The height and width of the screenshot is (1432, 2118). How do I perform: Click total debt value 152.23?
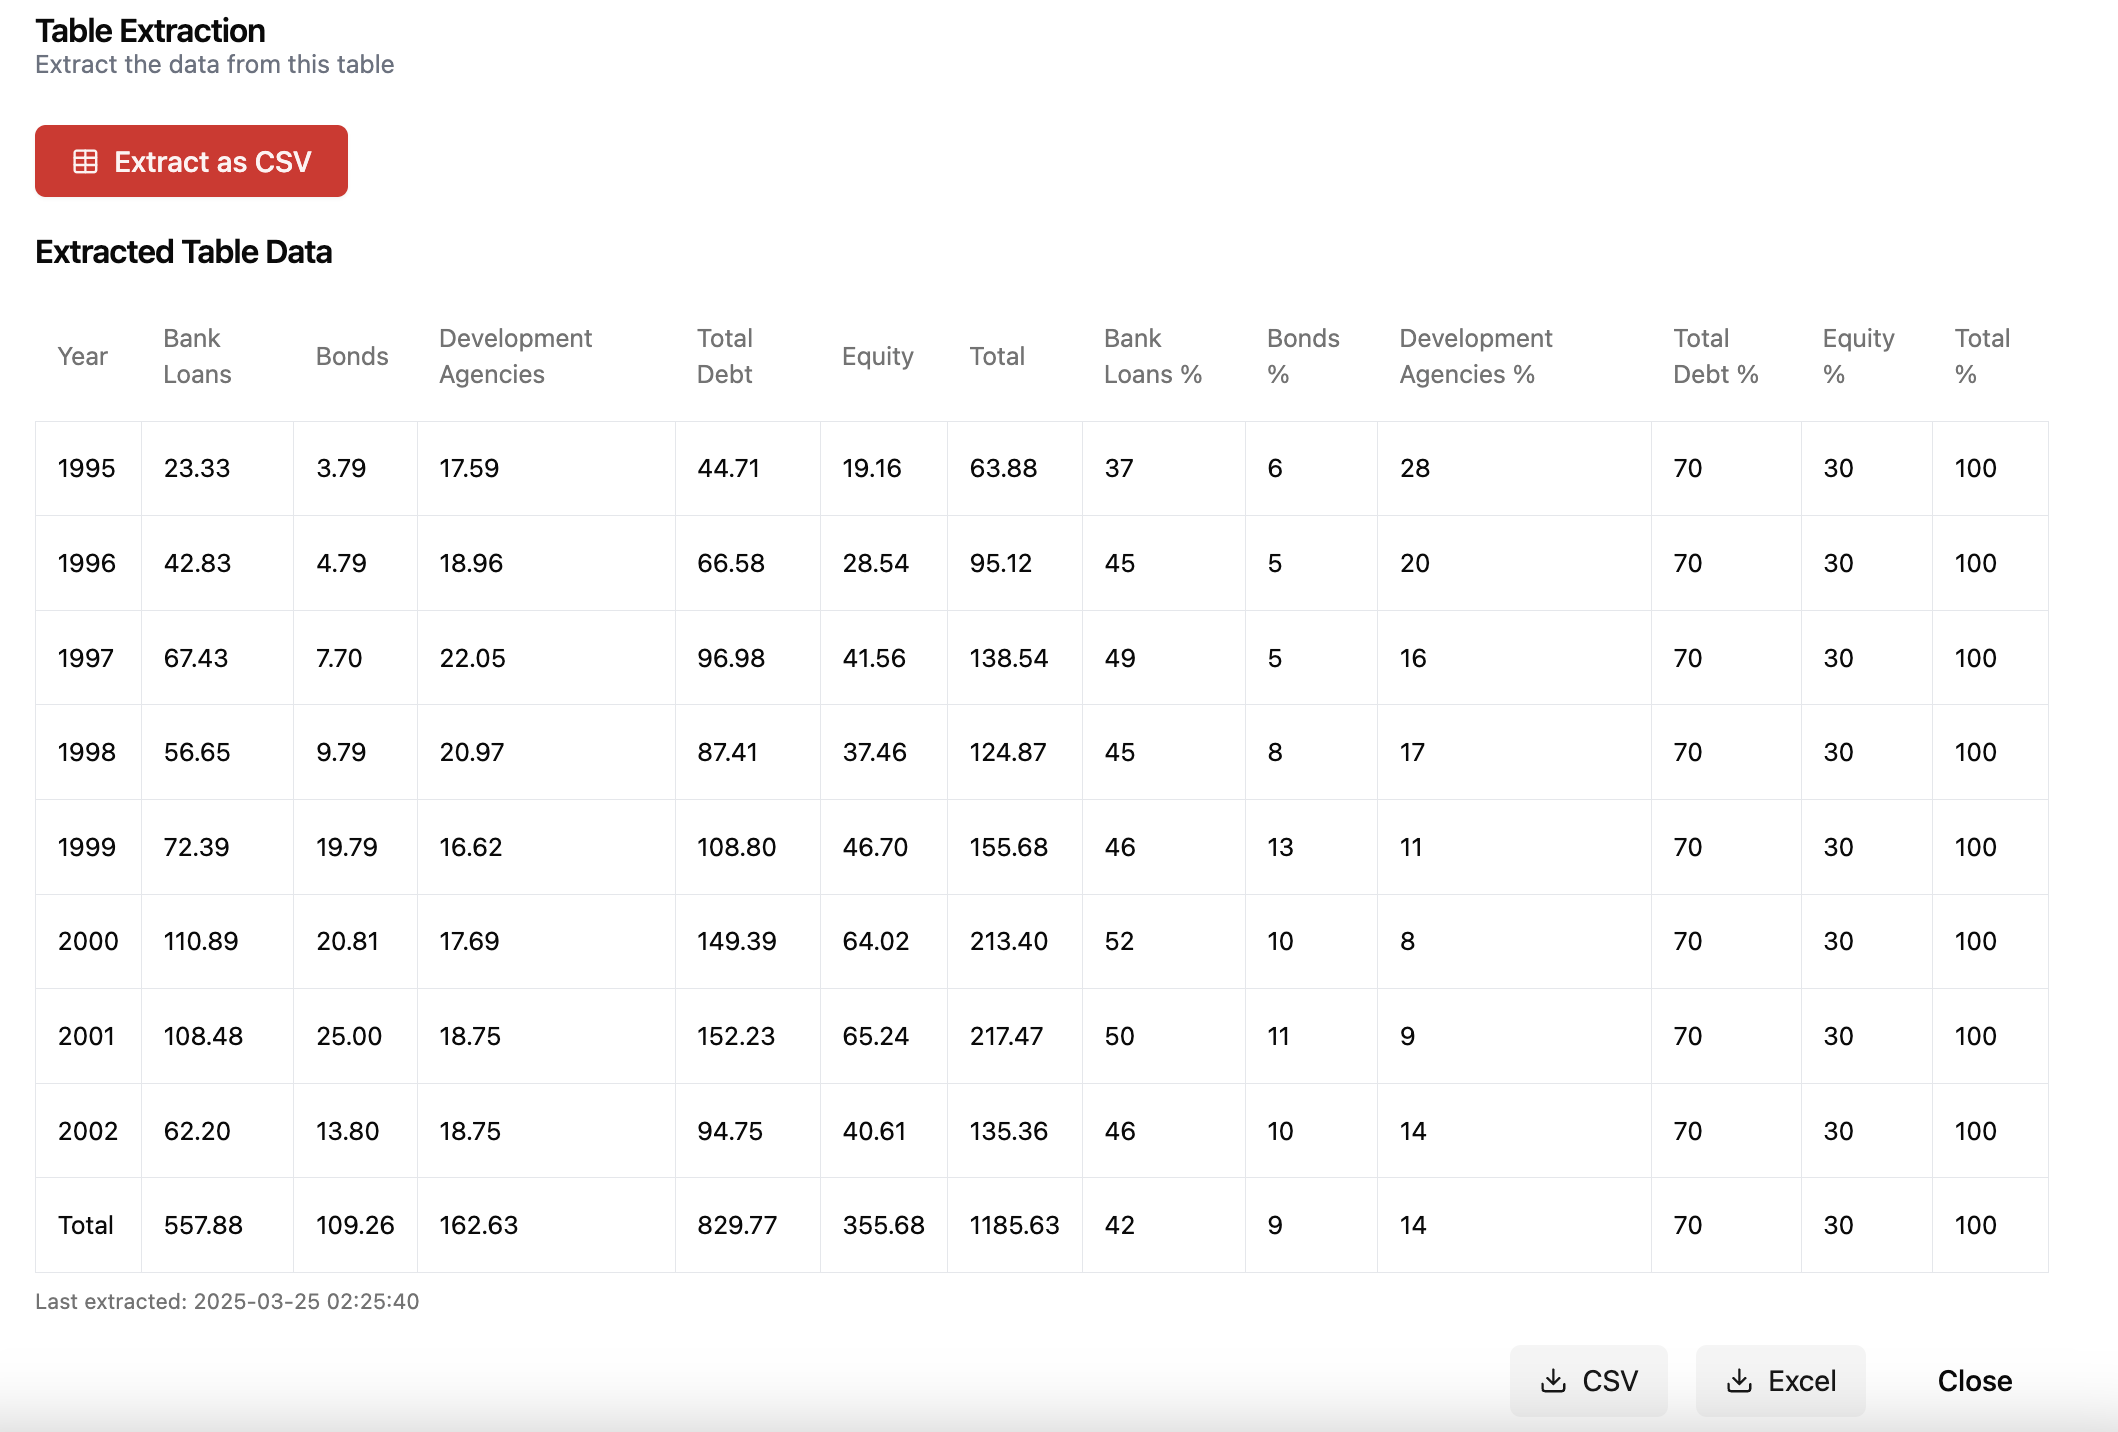736,1036
